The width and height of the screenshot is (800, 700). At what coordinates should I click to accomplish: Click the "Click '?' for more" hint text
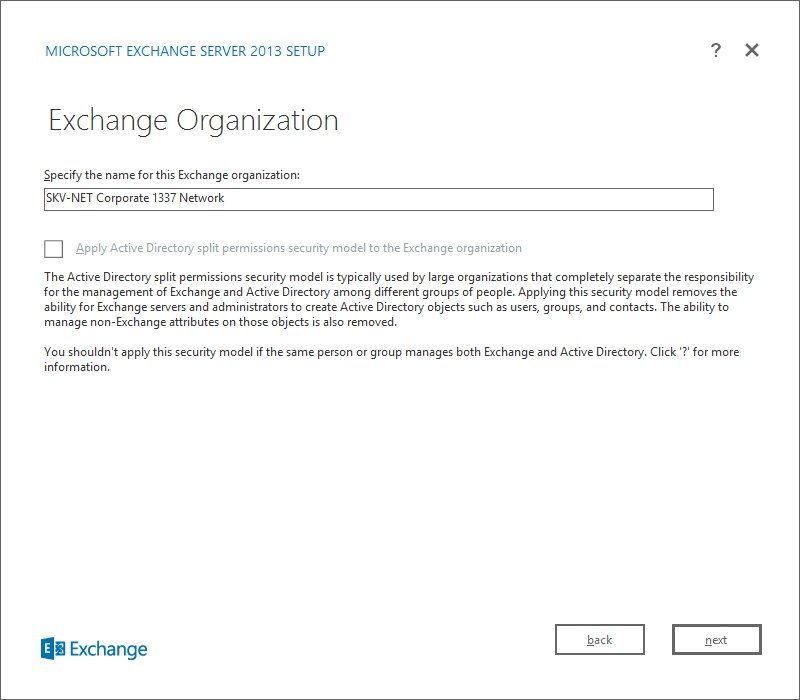tap(693, 353)
